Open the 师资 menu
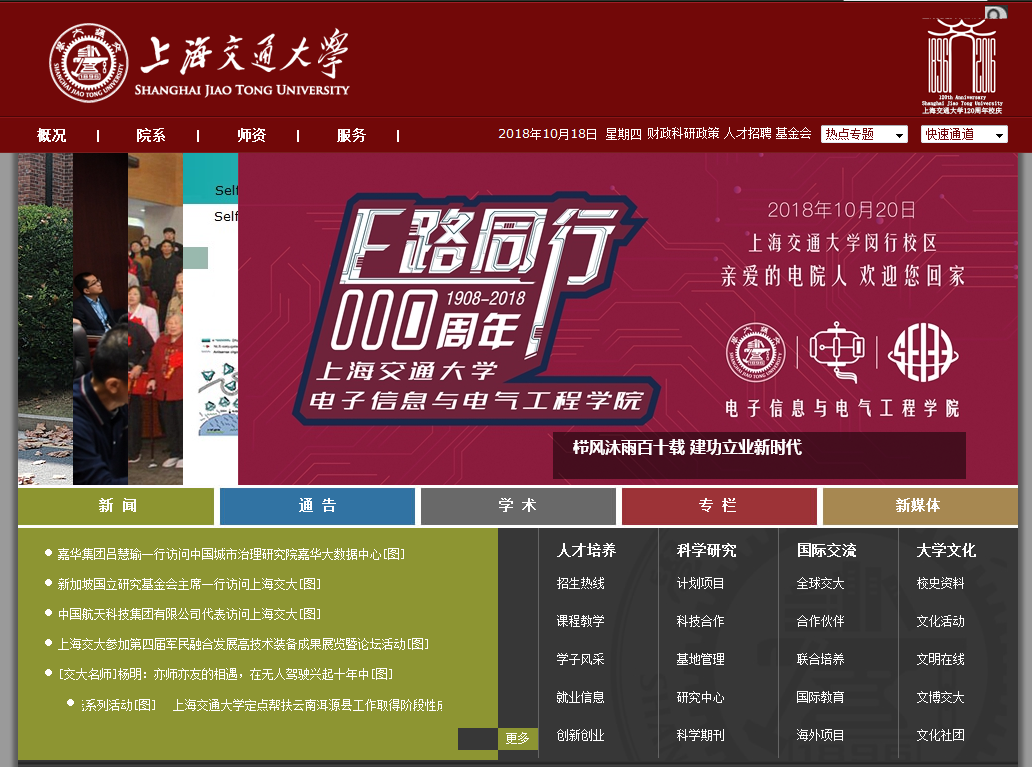The height and width of the screenshot is (767, 1032). 251,136
